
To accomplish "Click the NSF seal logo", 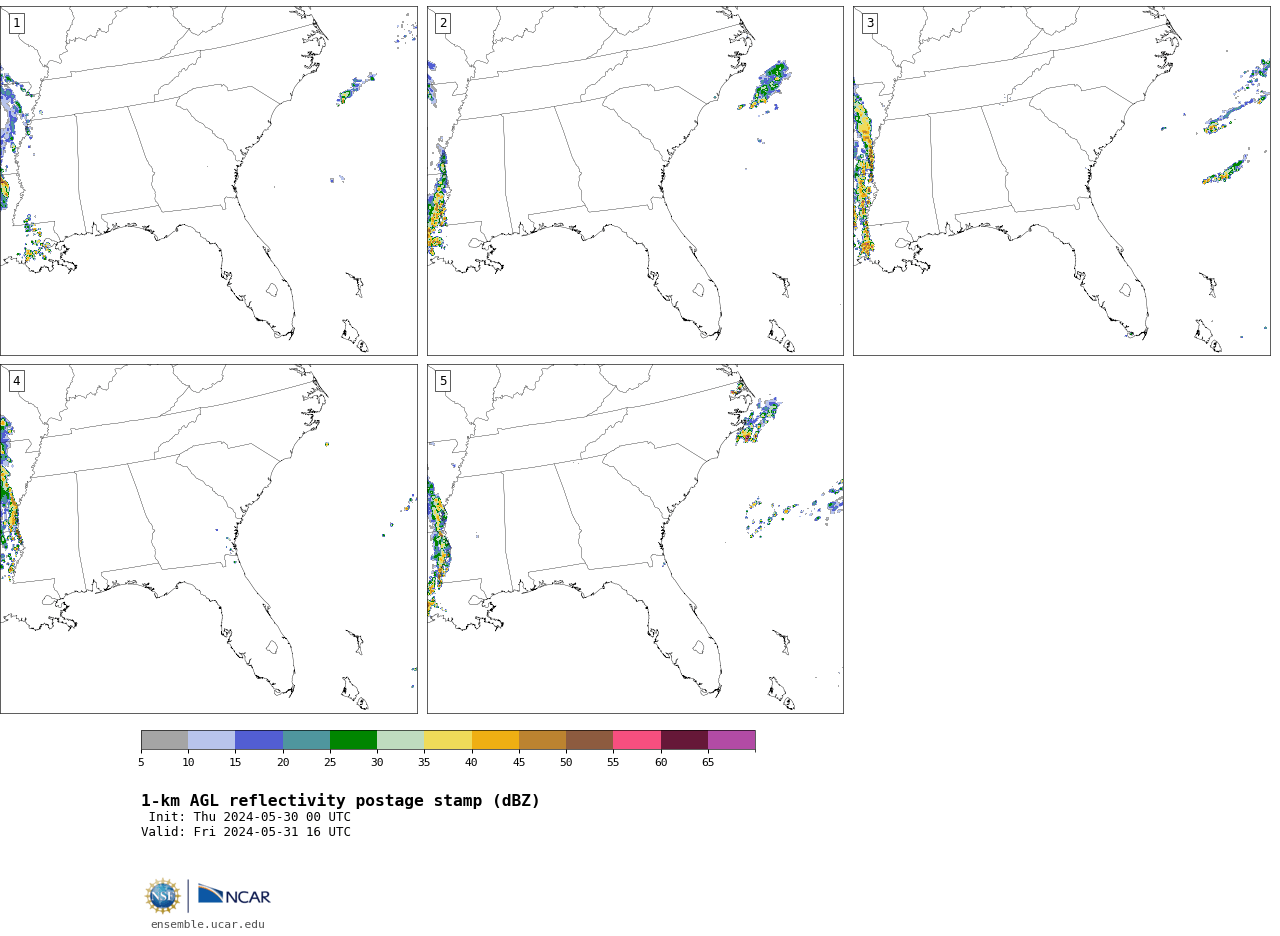I will [x=163, y=896].
